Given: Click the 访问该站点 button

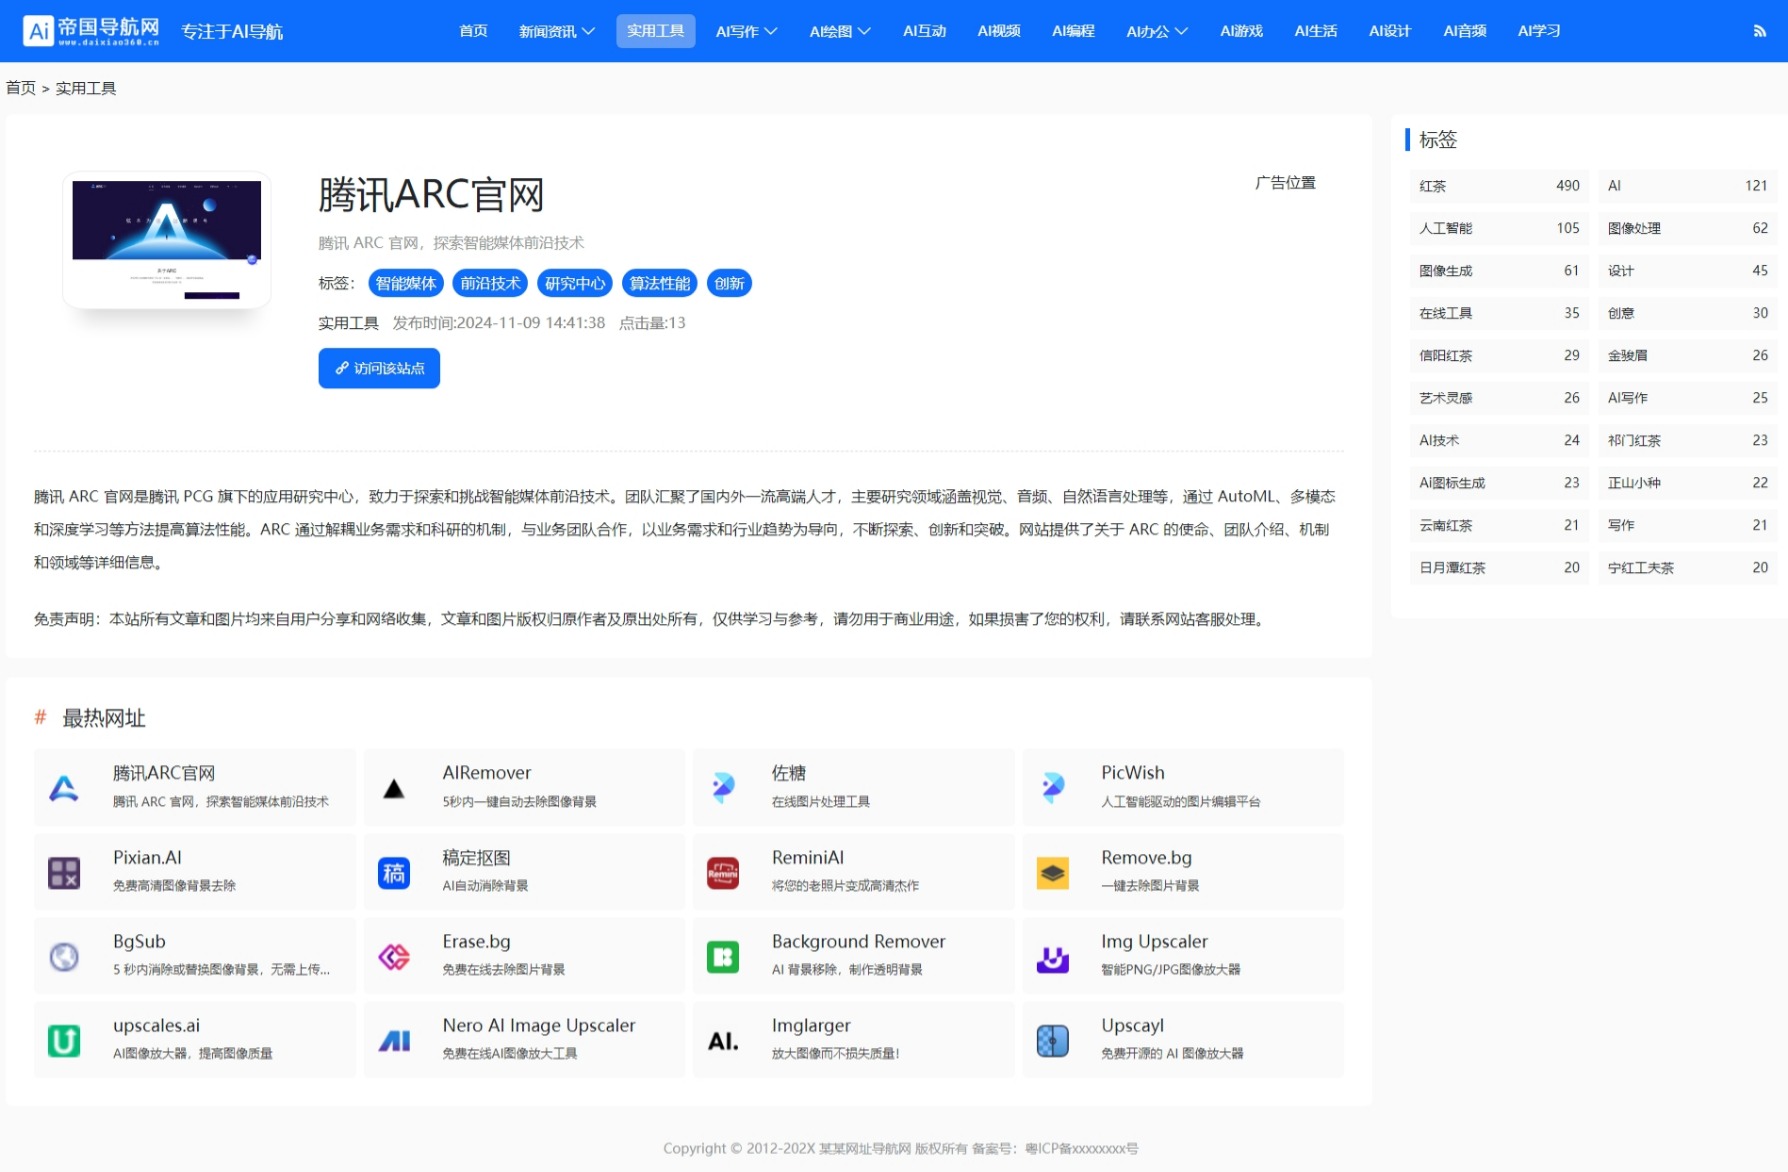Looking at the screenshot, I should click(379, 368).
